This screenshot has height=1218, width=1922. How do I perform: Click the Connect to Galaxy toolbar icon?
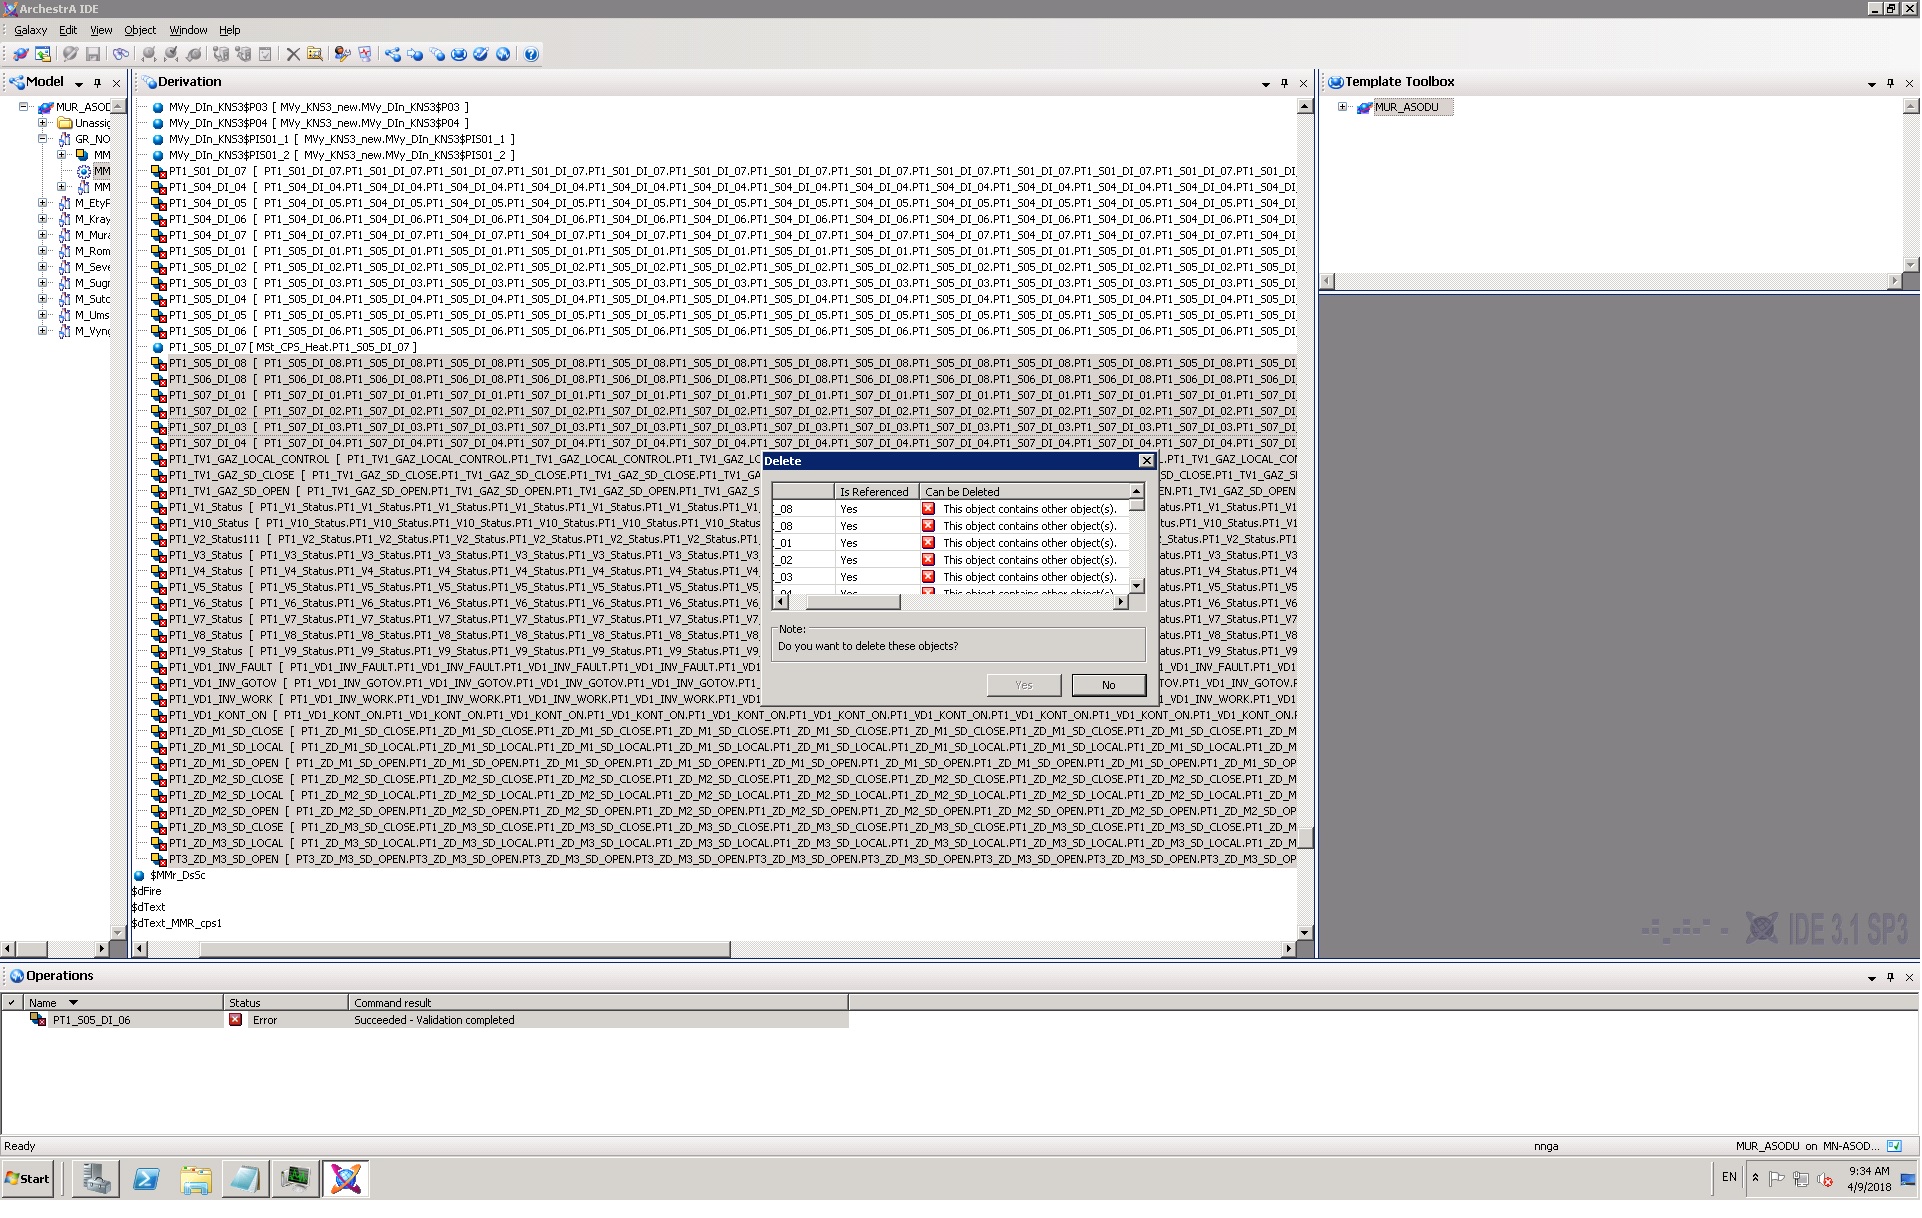click(20, 54)
